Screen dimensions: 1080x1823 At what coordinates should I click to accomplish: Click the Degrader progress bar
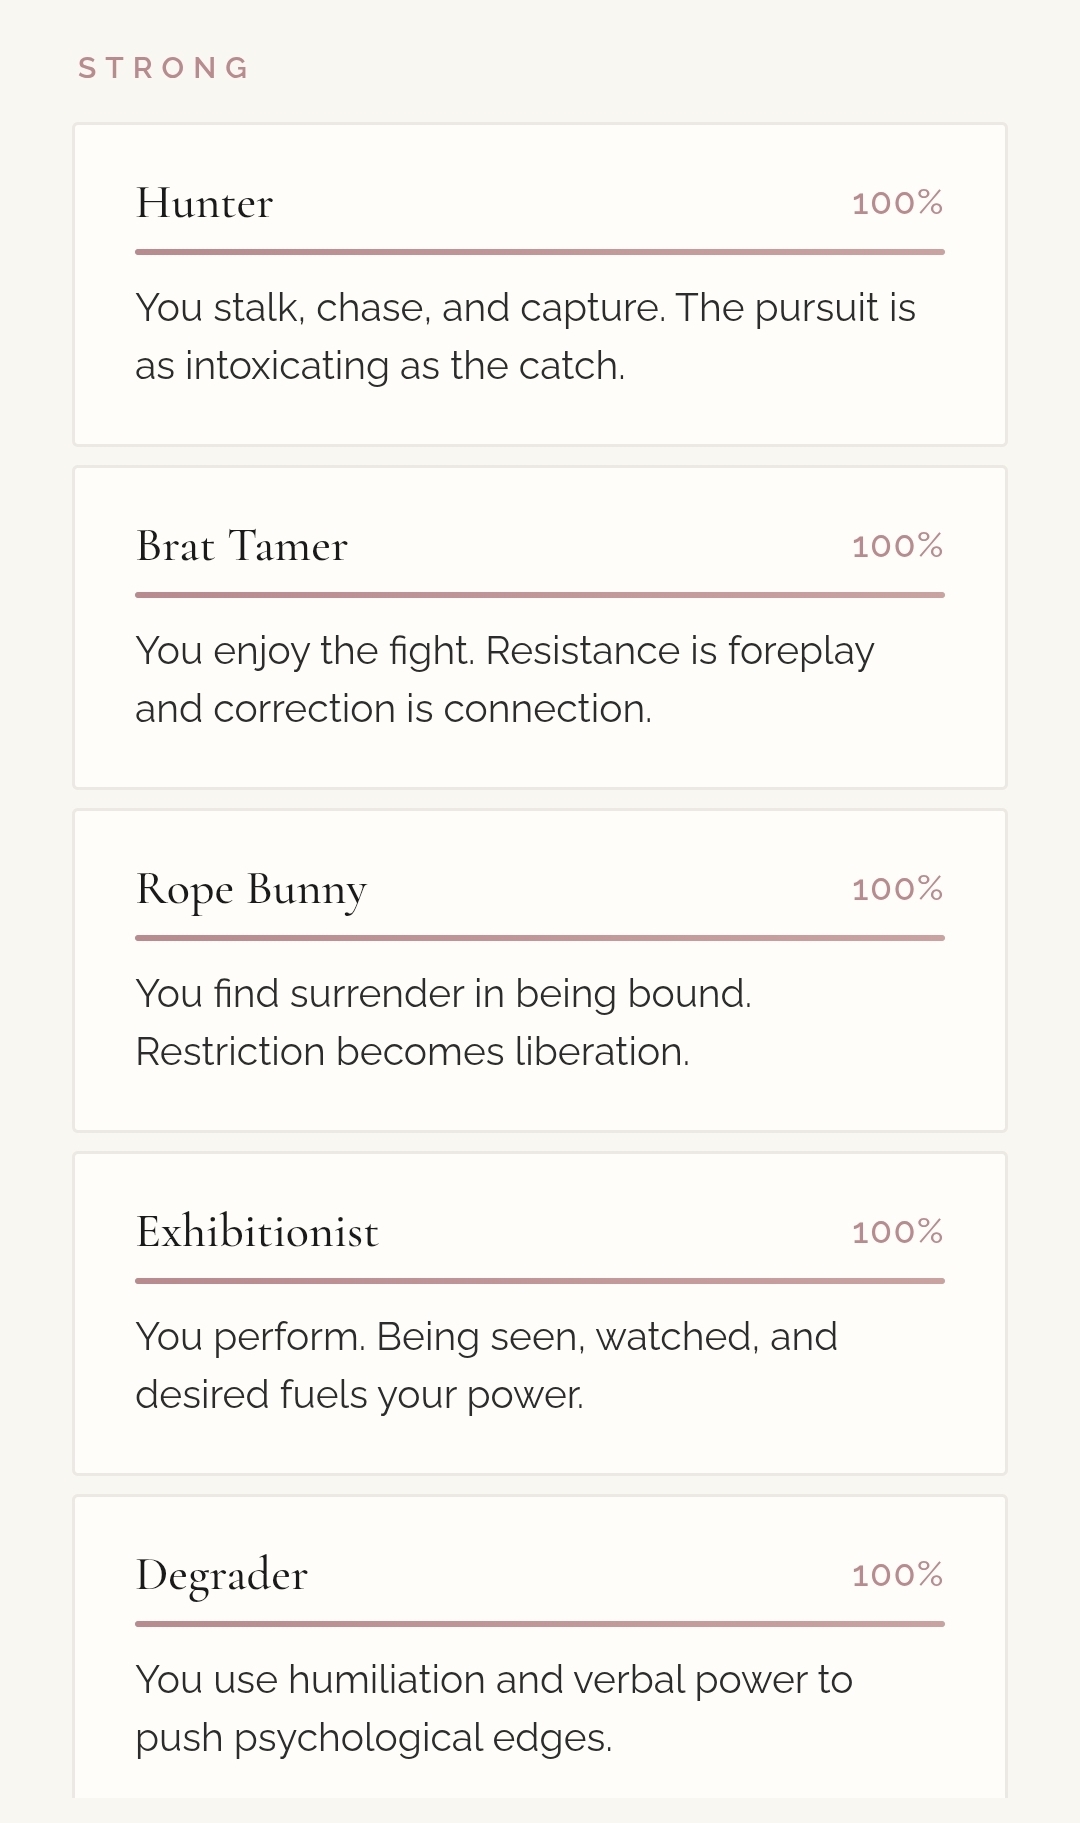[540, 1624]
